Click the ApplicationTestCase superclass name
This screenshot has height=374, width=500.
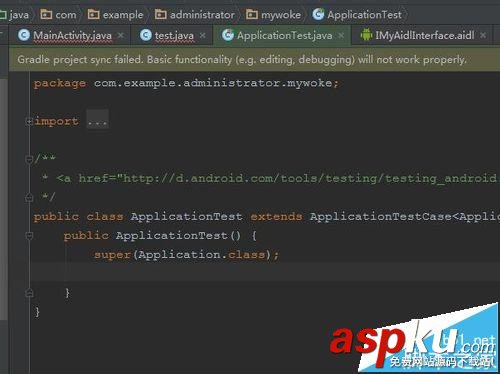click(380, 217)
